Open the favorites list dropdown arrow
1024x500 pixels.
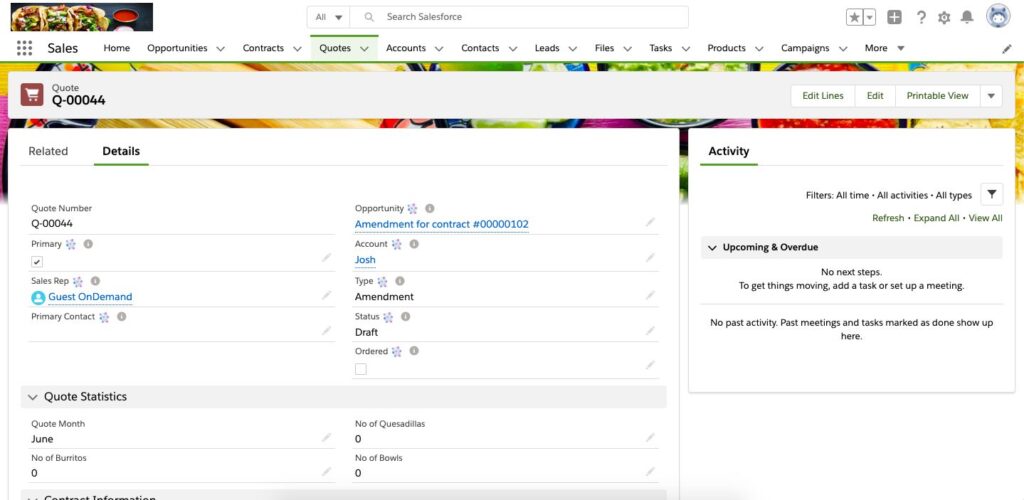point(869,18)
